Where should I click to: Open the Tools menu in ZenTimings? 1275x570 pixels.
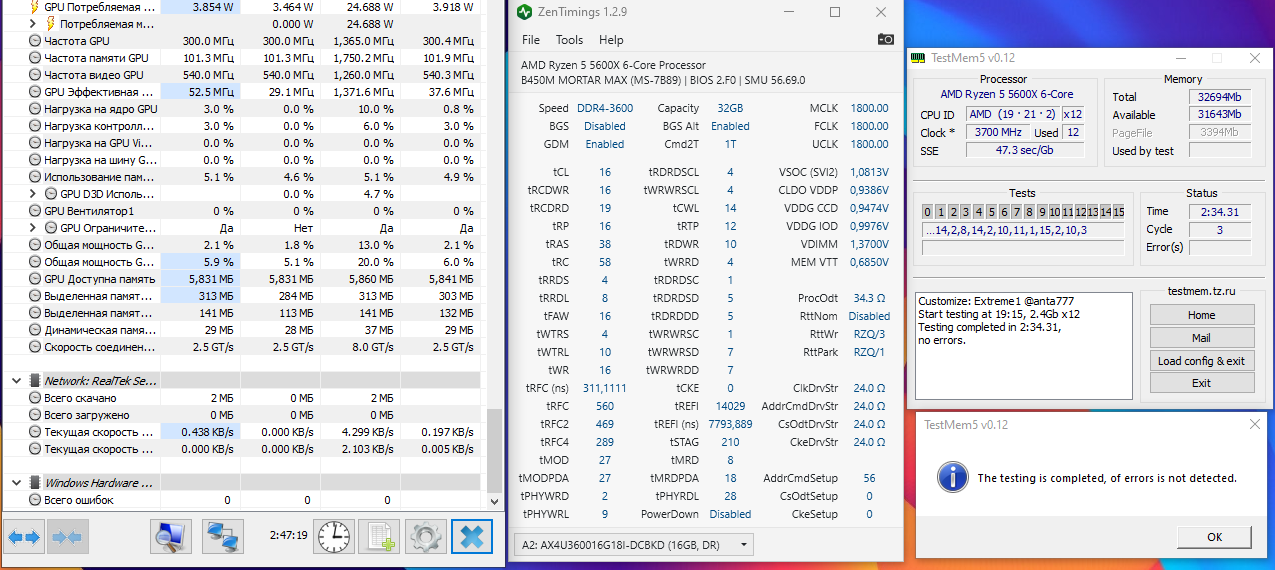click(x=569, y=40)
